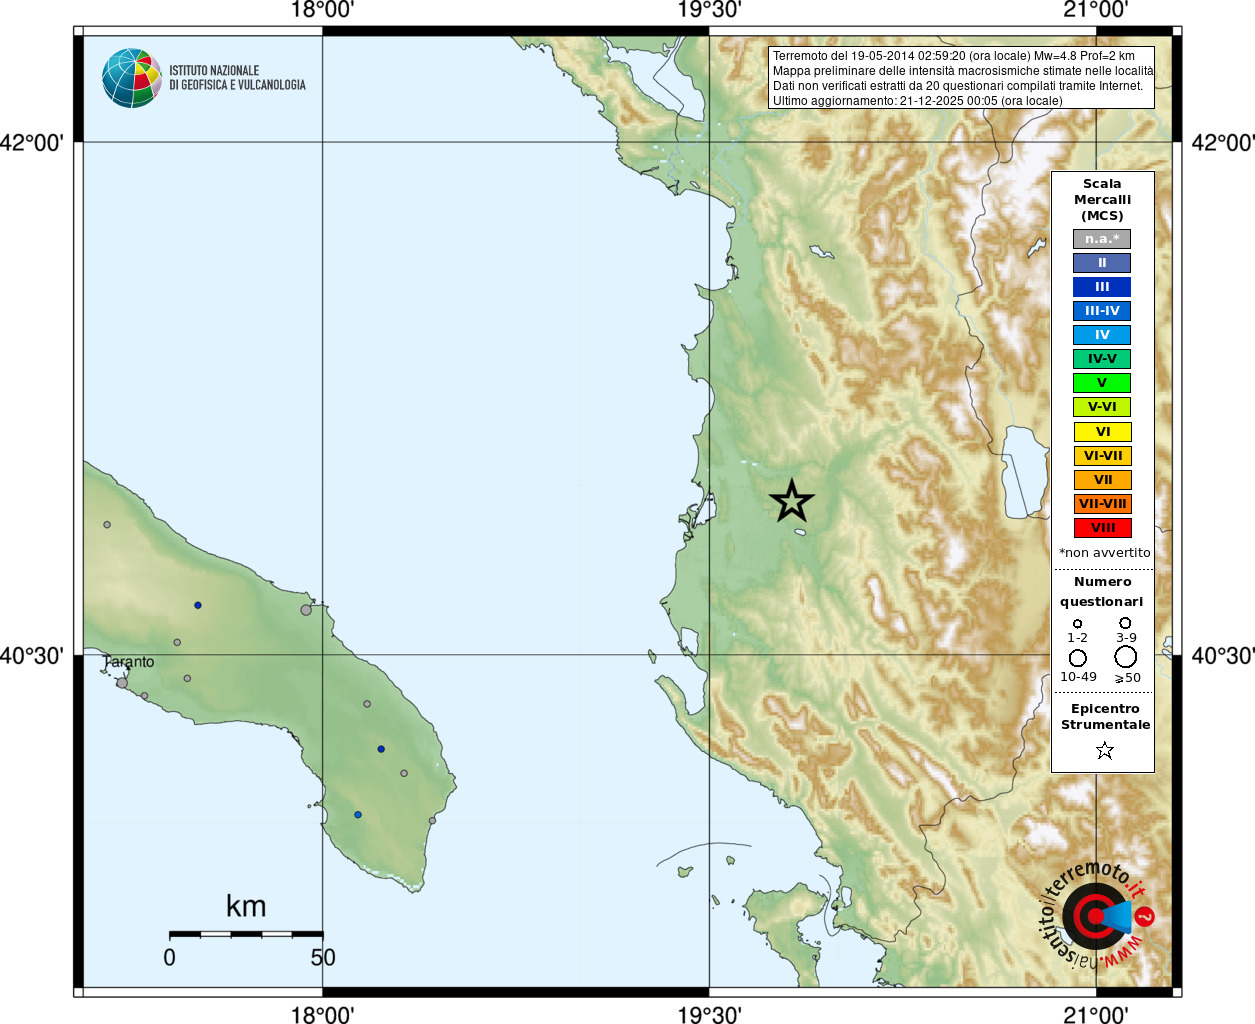
Task: Click the IV-V intensity legend entry
Action: (x=1102, y=359)
